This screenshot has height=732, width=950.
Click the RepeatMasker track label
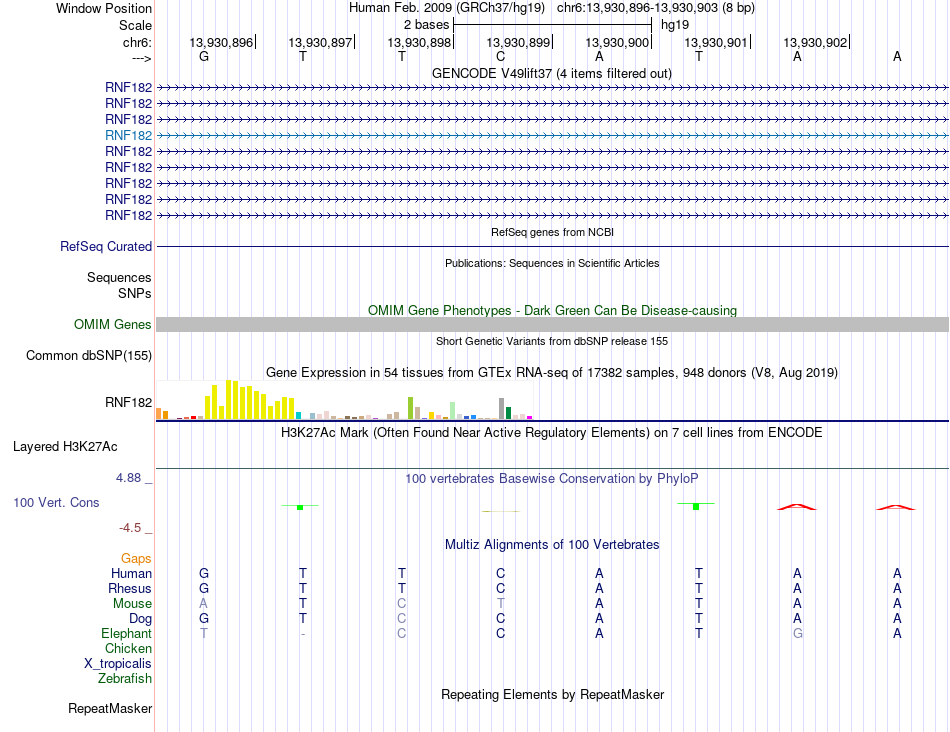point(110,708)
